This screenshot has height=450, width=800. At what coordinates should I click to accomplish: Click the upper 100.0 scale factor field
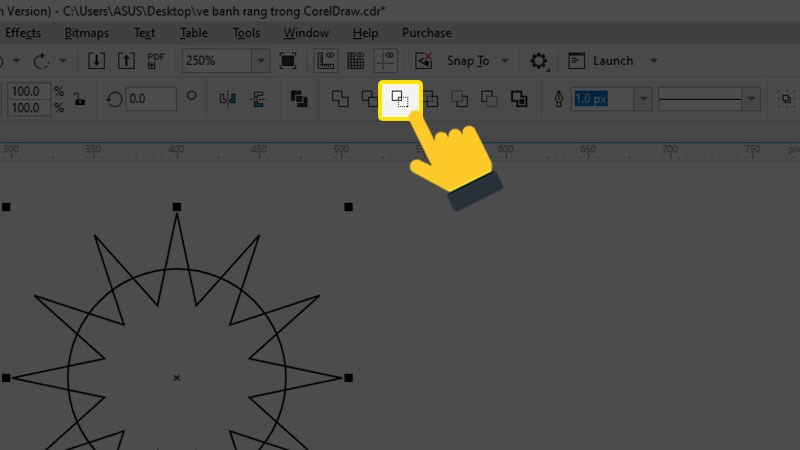pyautogui.click(x=29, y=91)
